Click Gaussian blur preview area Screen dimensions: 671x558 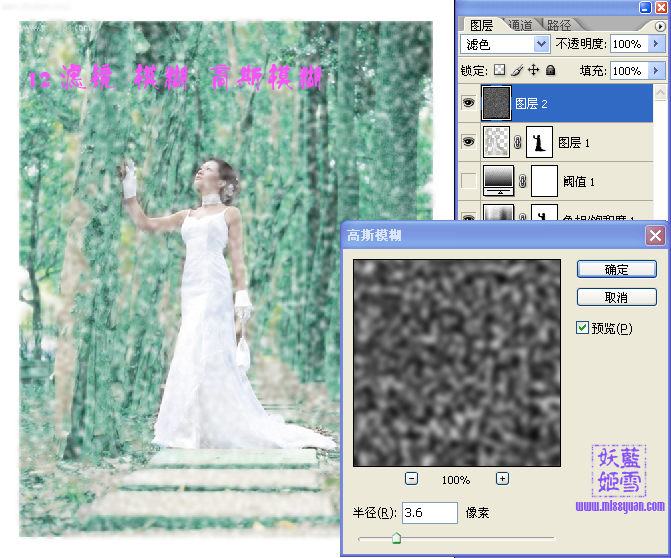[x=457, y=362]
